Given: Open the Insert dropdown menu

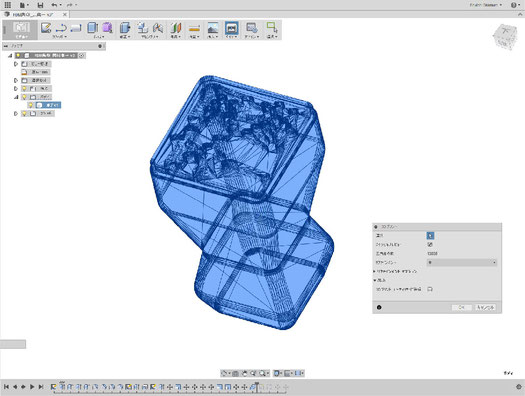Looking at the screenshot, I should [x=213, y=36].
